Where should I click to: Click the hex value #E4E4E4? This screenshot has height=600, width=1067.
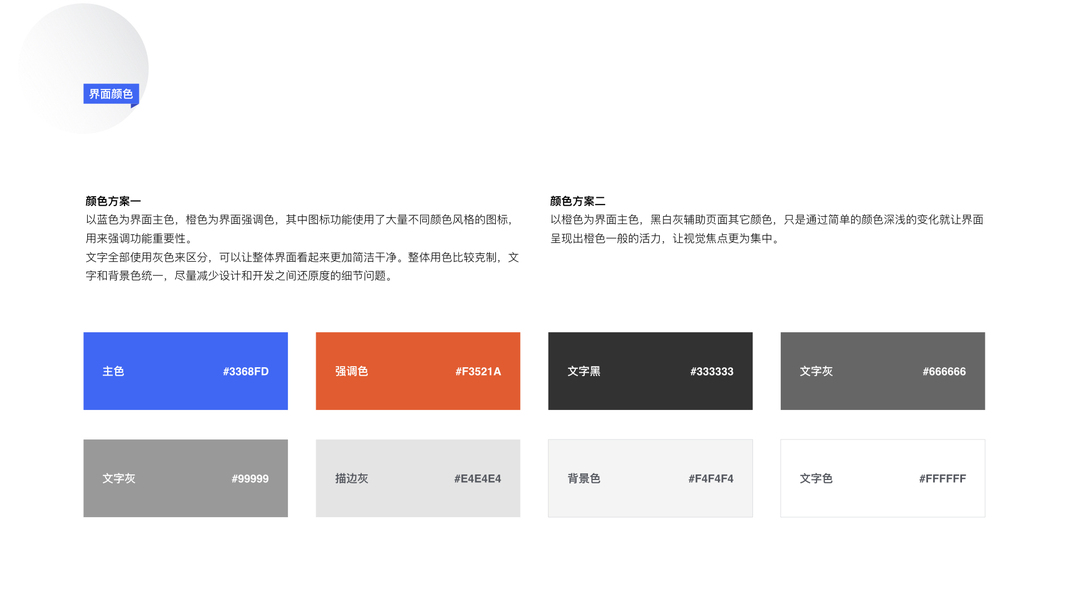point(478,479)
